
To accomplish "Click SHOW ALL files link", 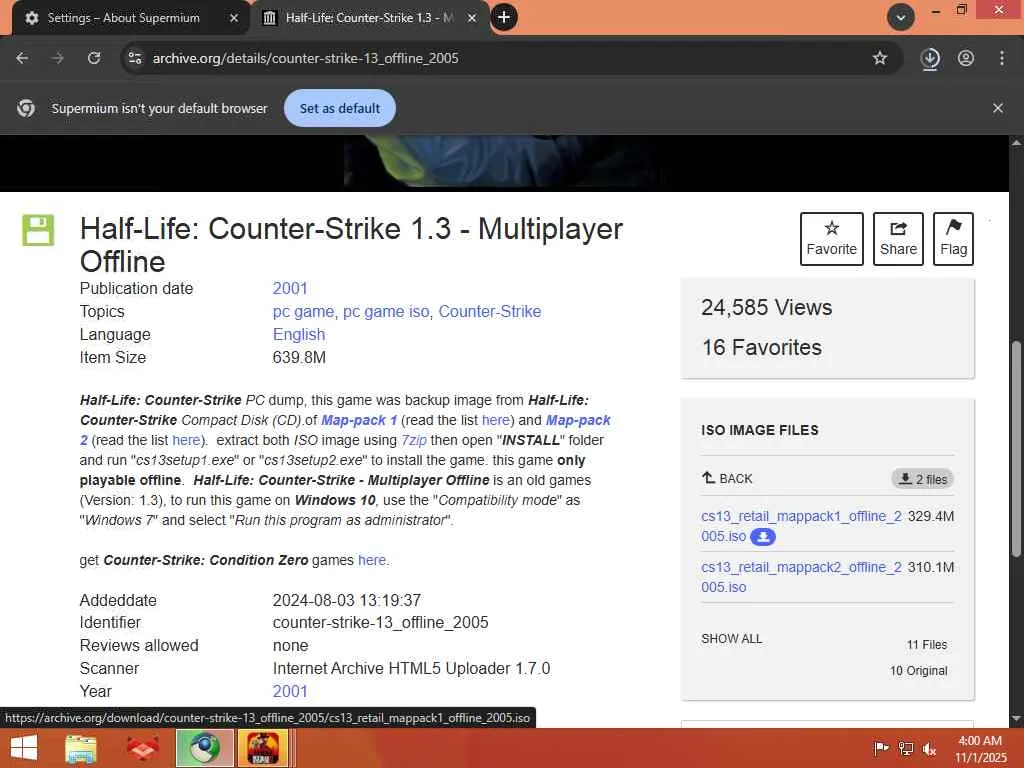I will coord(731,639).
